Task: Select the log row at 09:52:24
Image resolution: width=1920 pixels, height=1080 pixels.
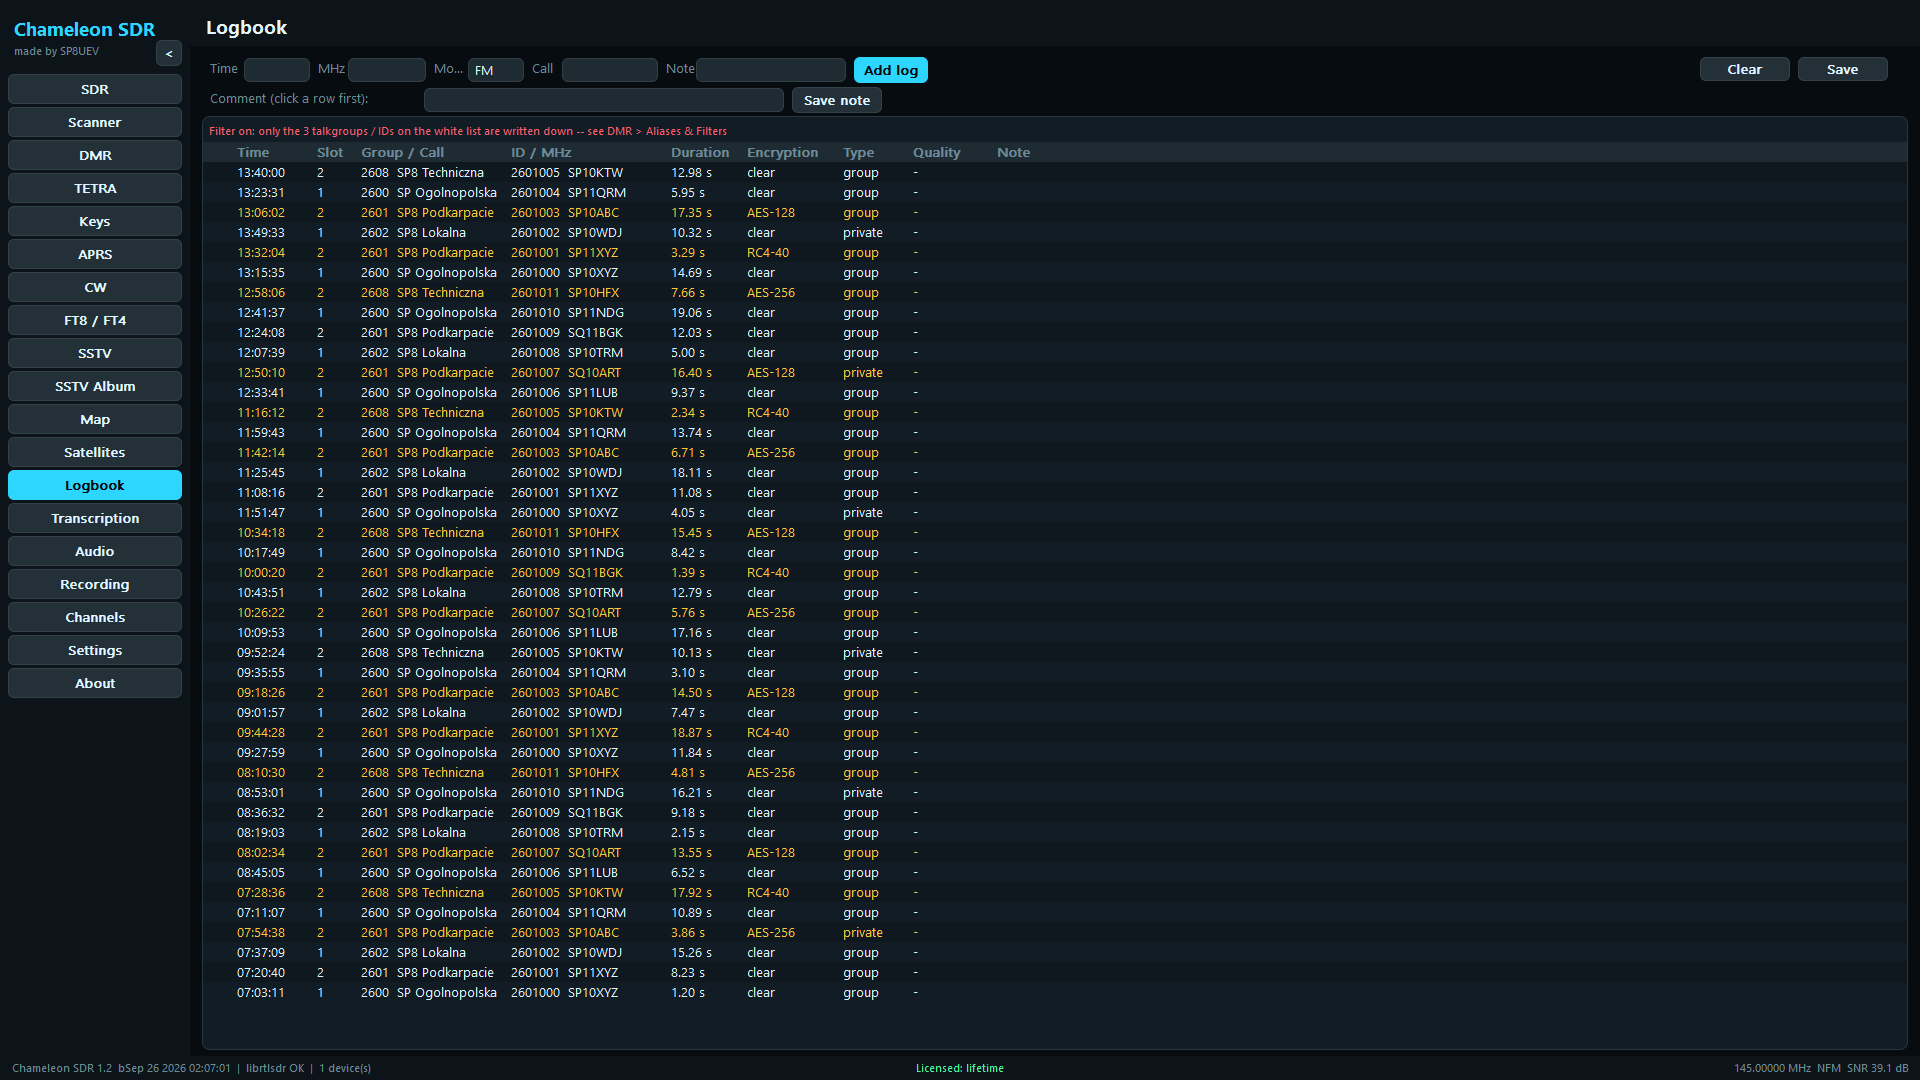Action: coord(1055,653)
